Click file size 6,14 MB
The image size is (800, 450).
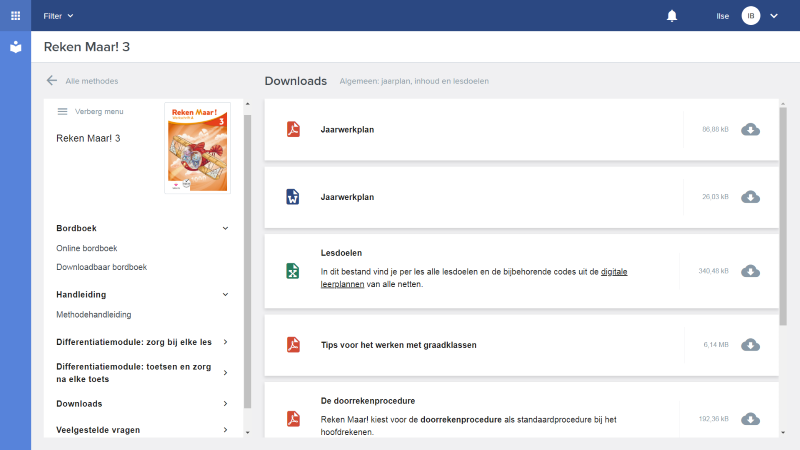[x=716, y=345]
